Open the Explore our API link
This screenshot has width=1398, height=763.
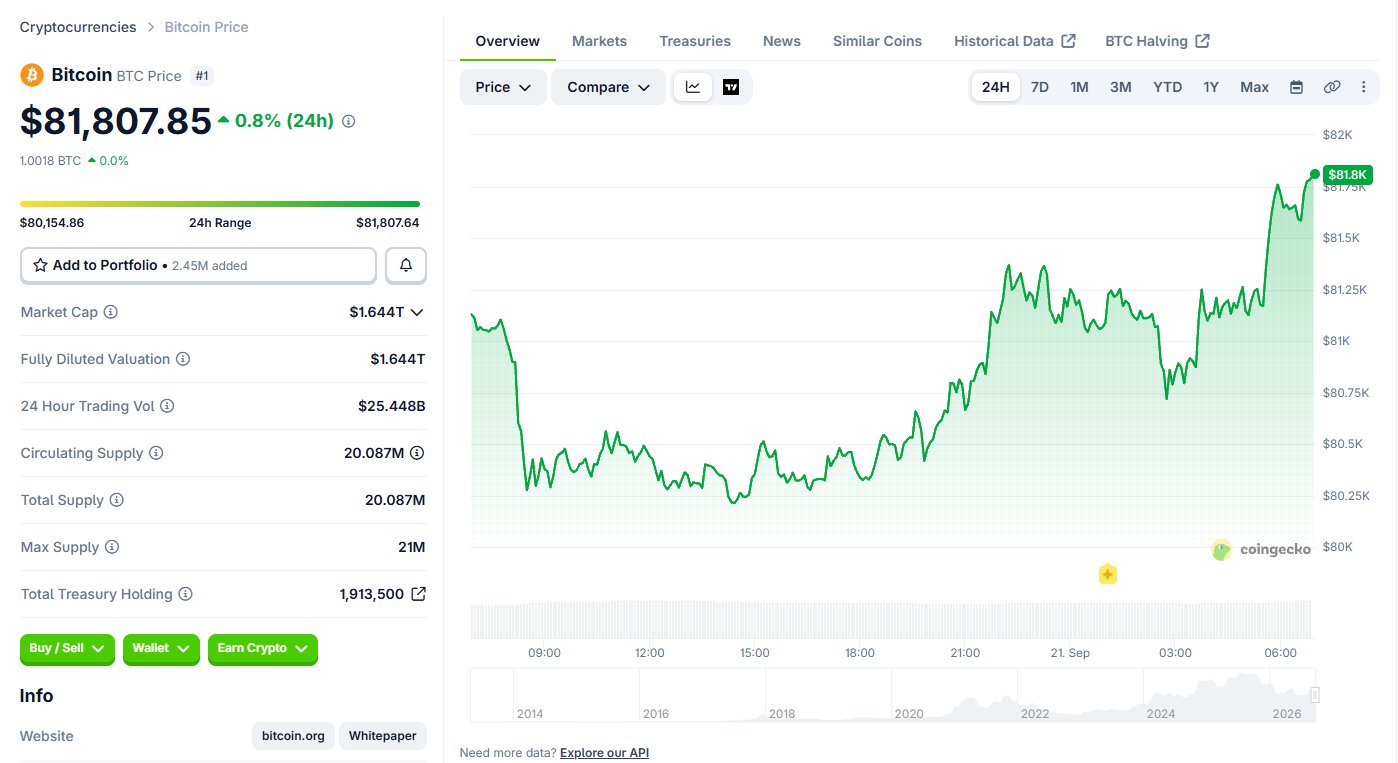[604, 753]
